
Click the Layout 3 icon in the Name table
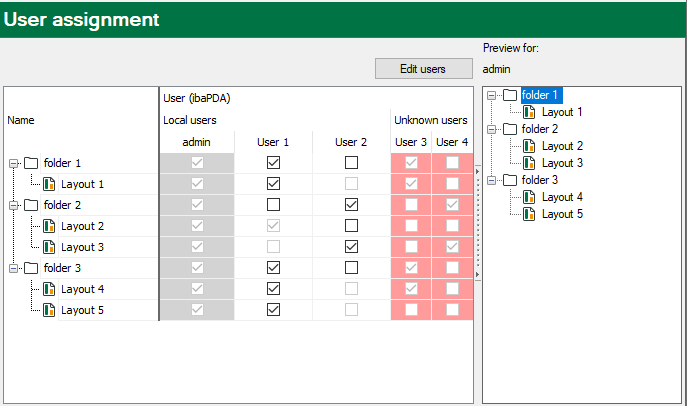[x=50, y=247]
